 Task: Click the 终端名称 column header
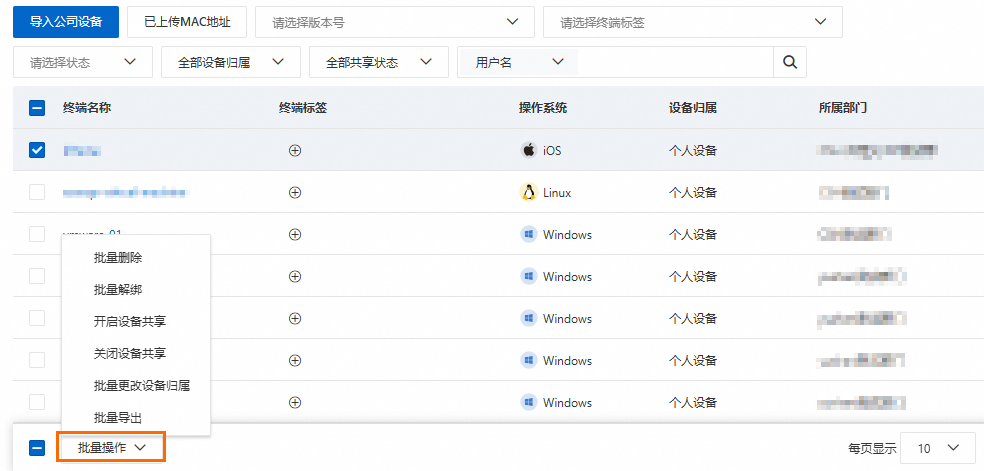[87, 108]
